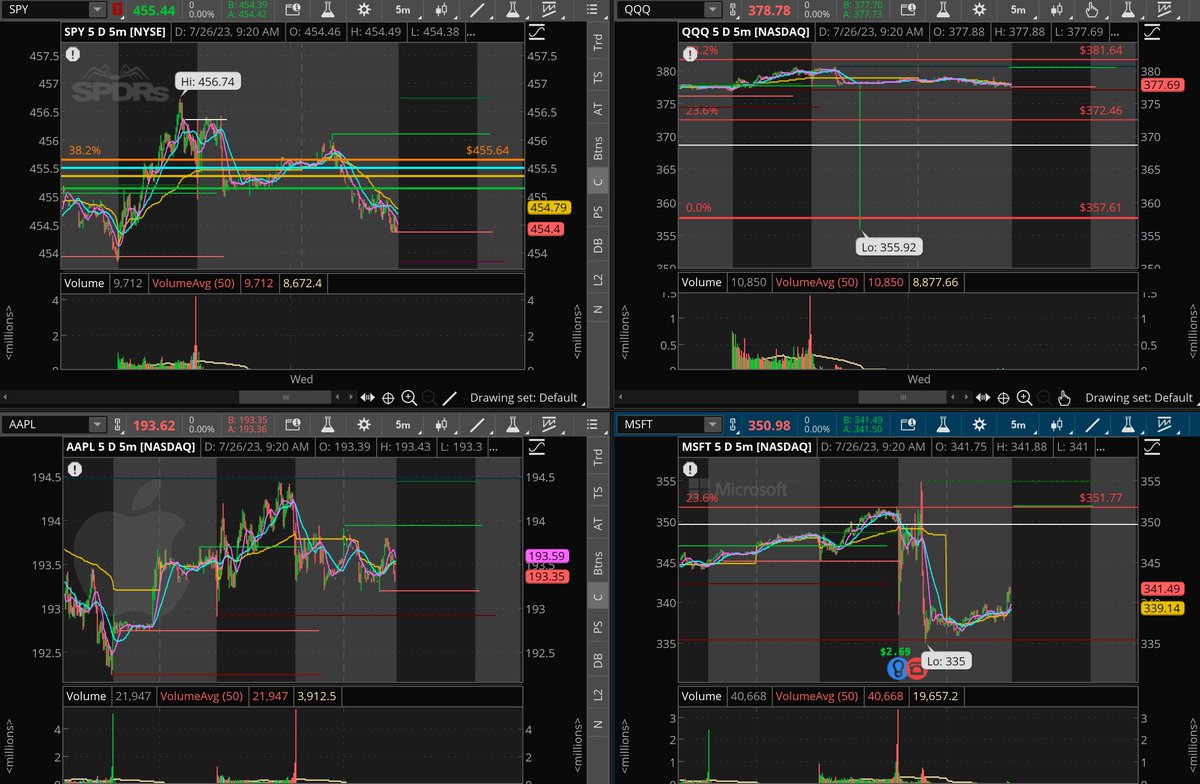
Task: Click blue buy bubble on MSFT chart
Action: pos(899,667)
